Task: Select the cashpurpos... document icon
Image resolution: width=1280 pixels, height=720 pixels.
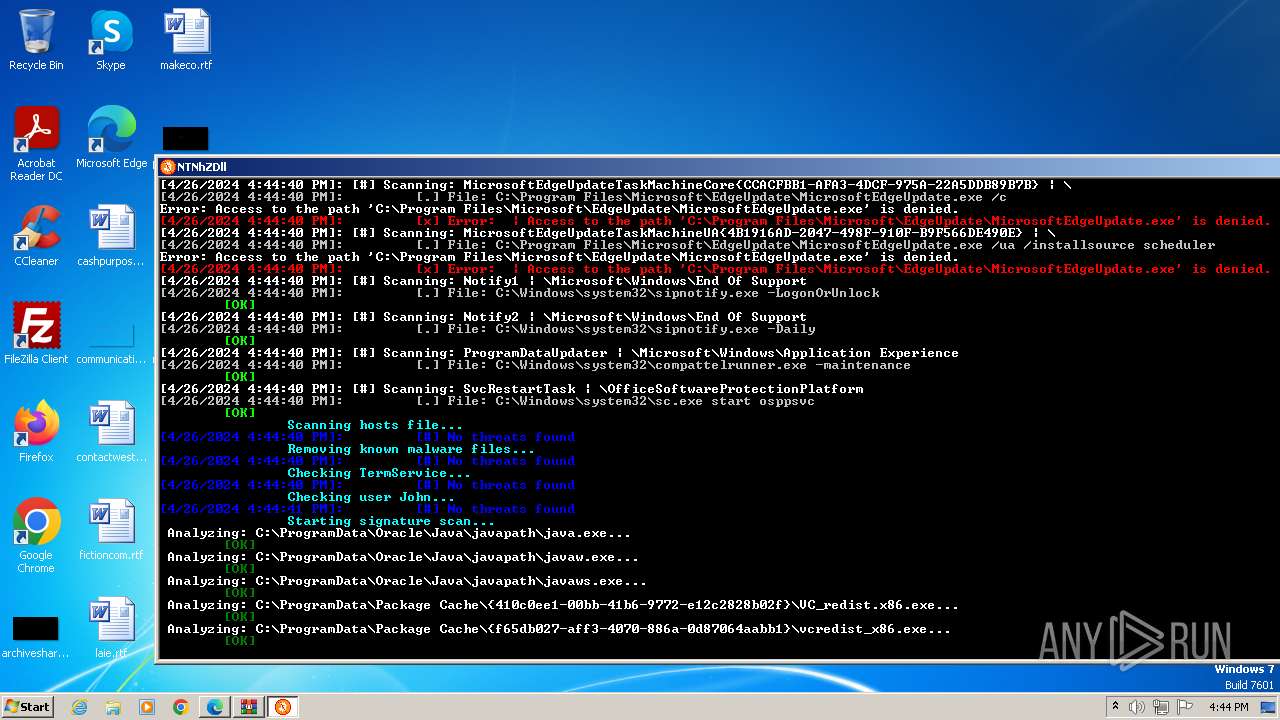Action: point(111,237)
